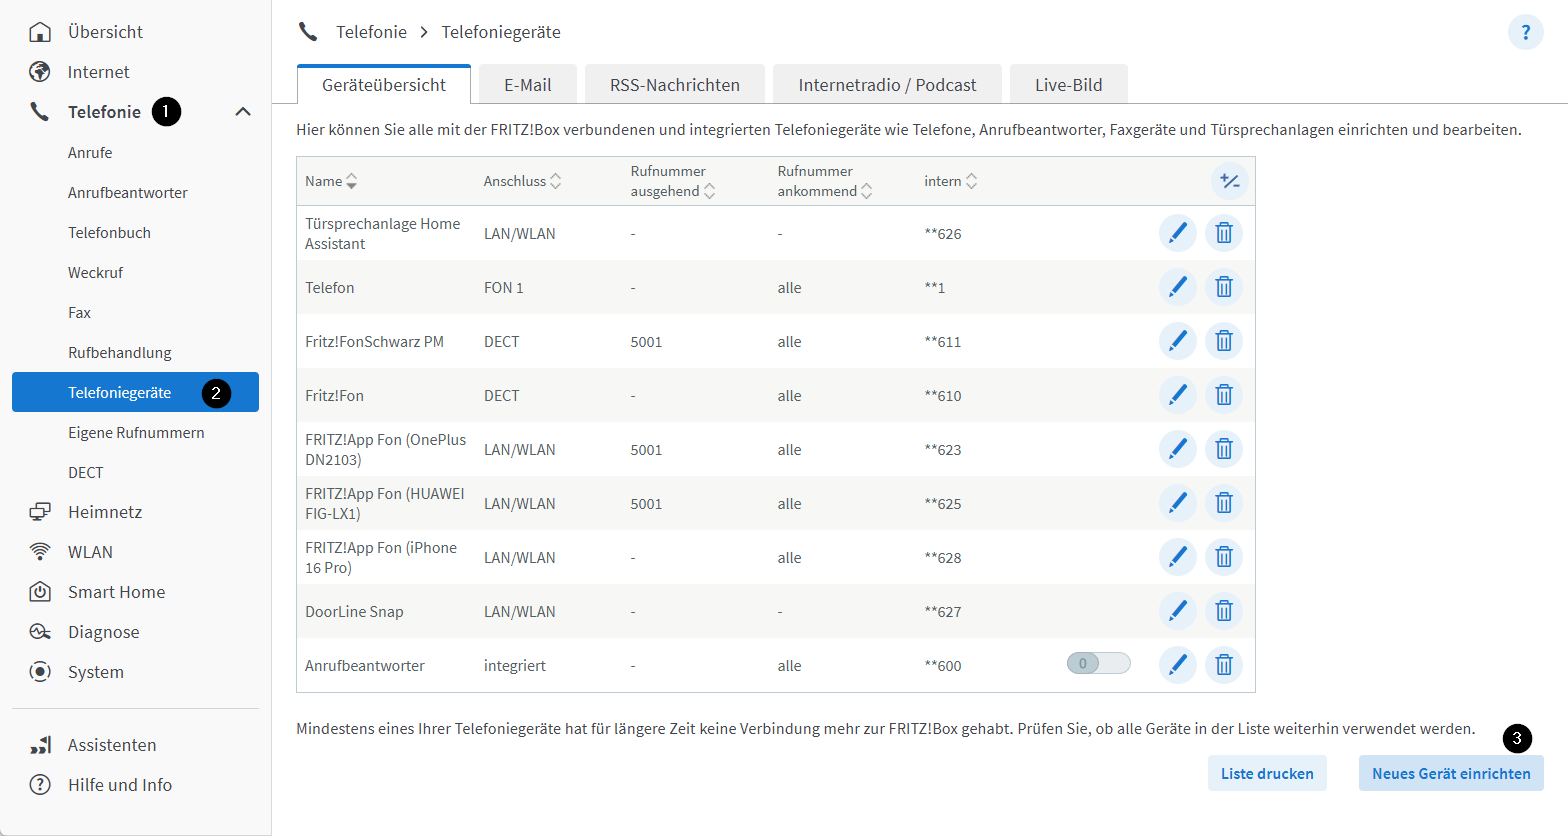Open the Internetradio / Podcast tab
Image resolution: width=1568 pixels, height=836 pixels.
[x=886, y=85]
